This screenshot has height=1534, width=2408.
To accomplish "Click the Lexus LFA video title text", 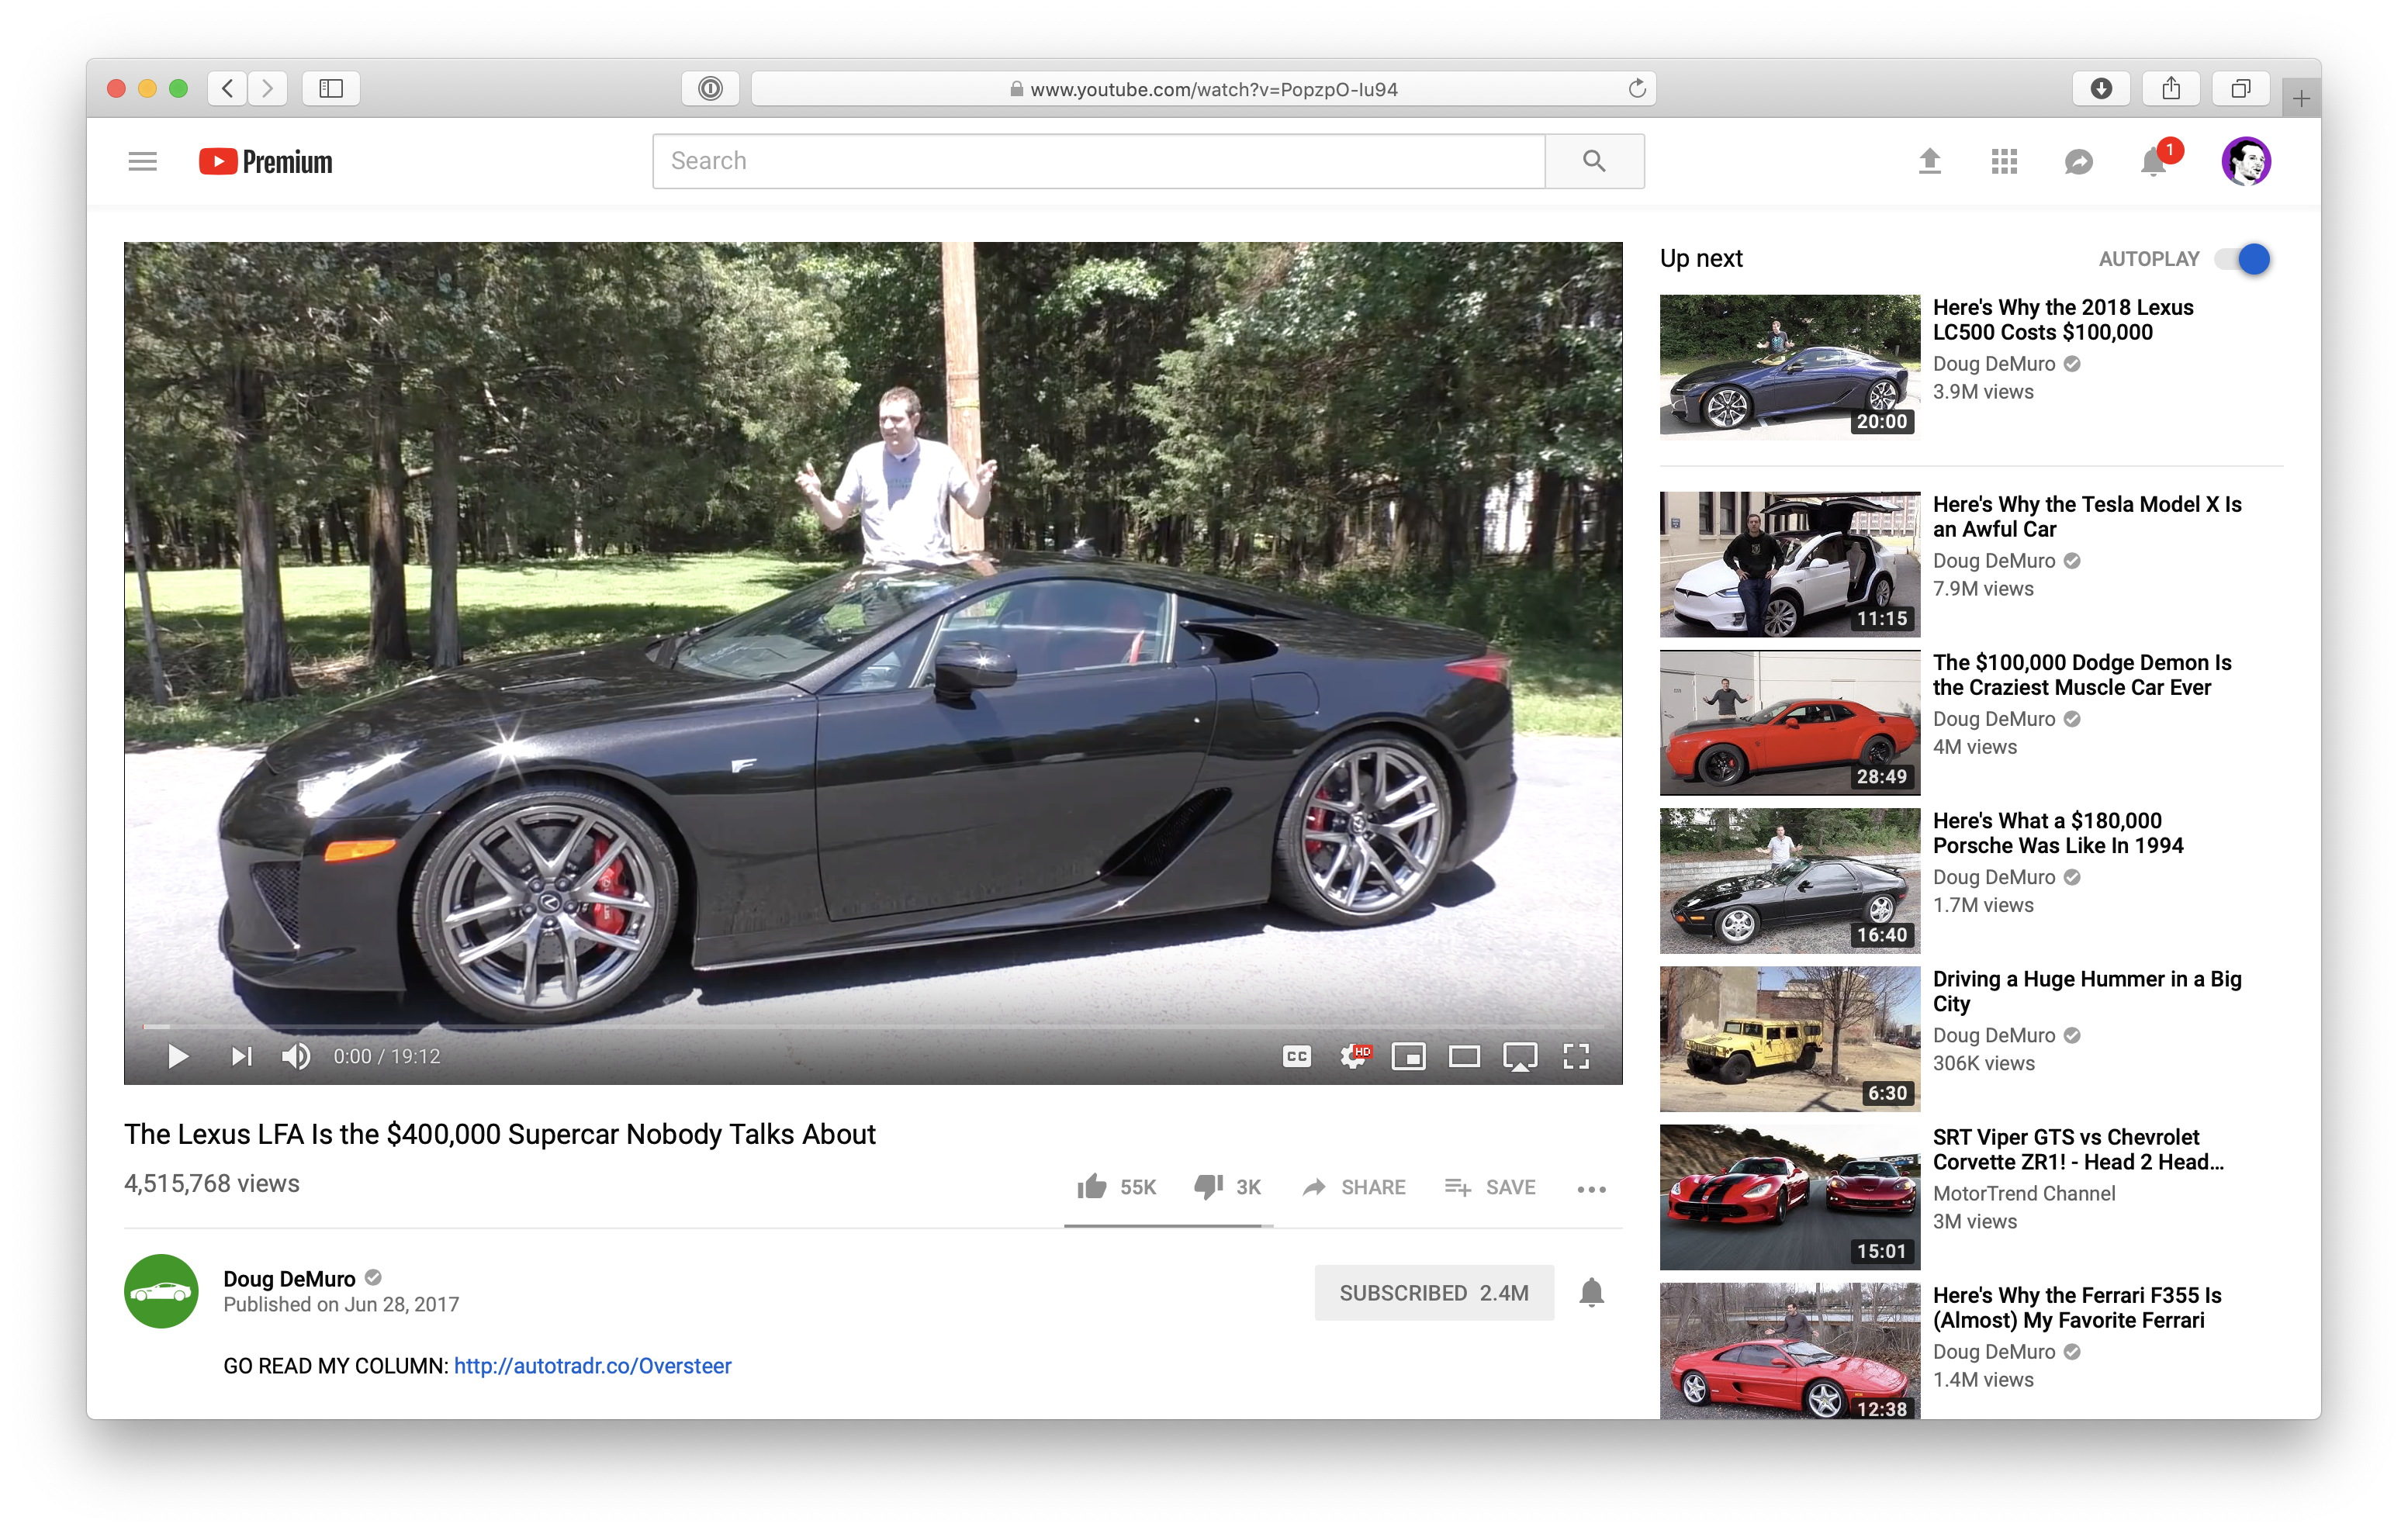I will click(x=500, y=1134).
